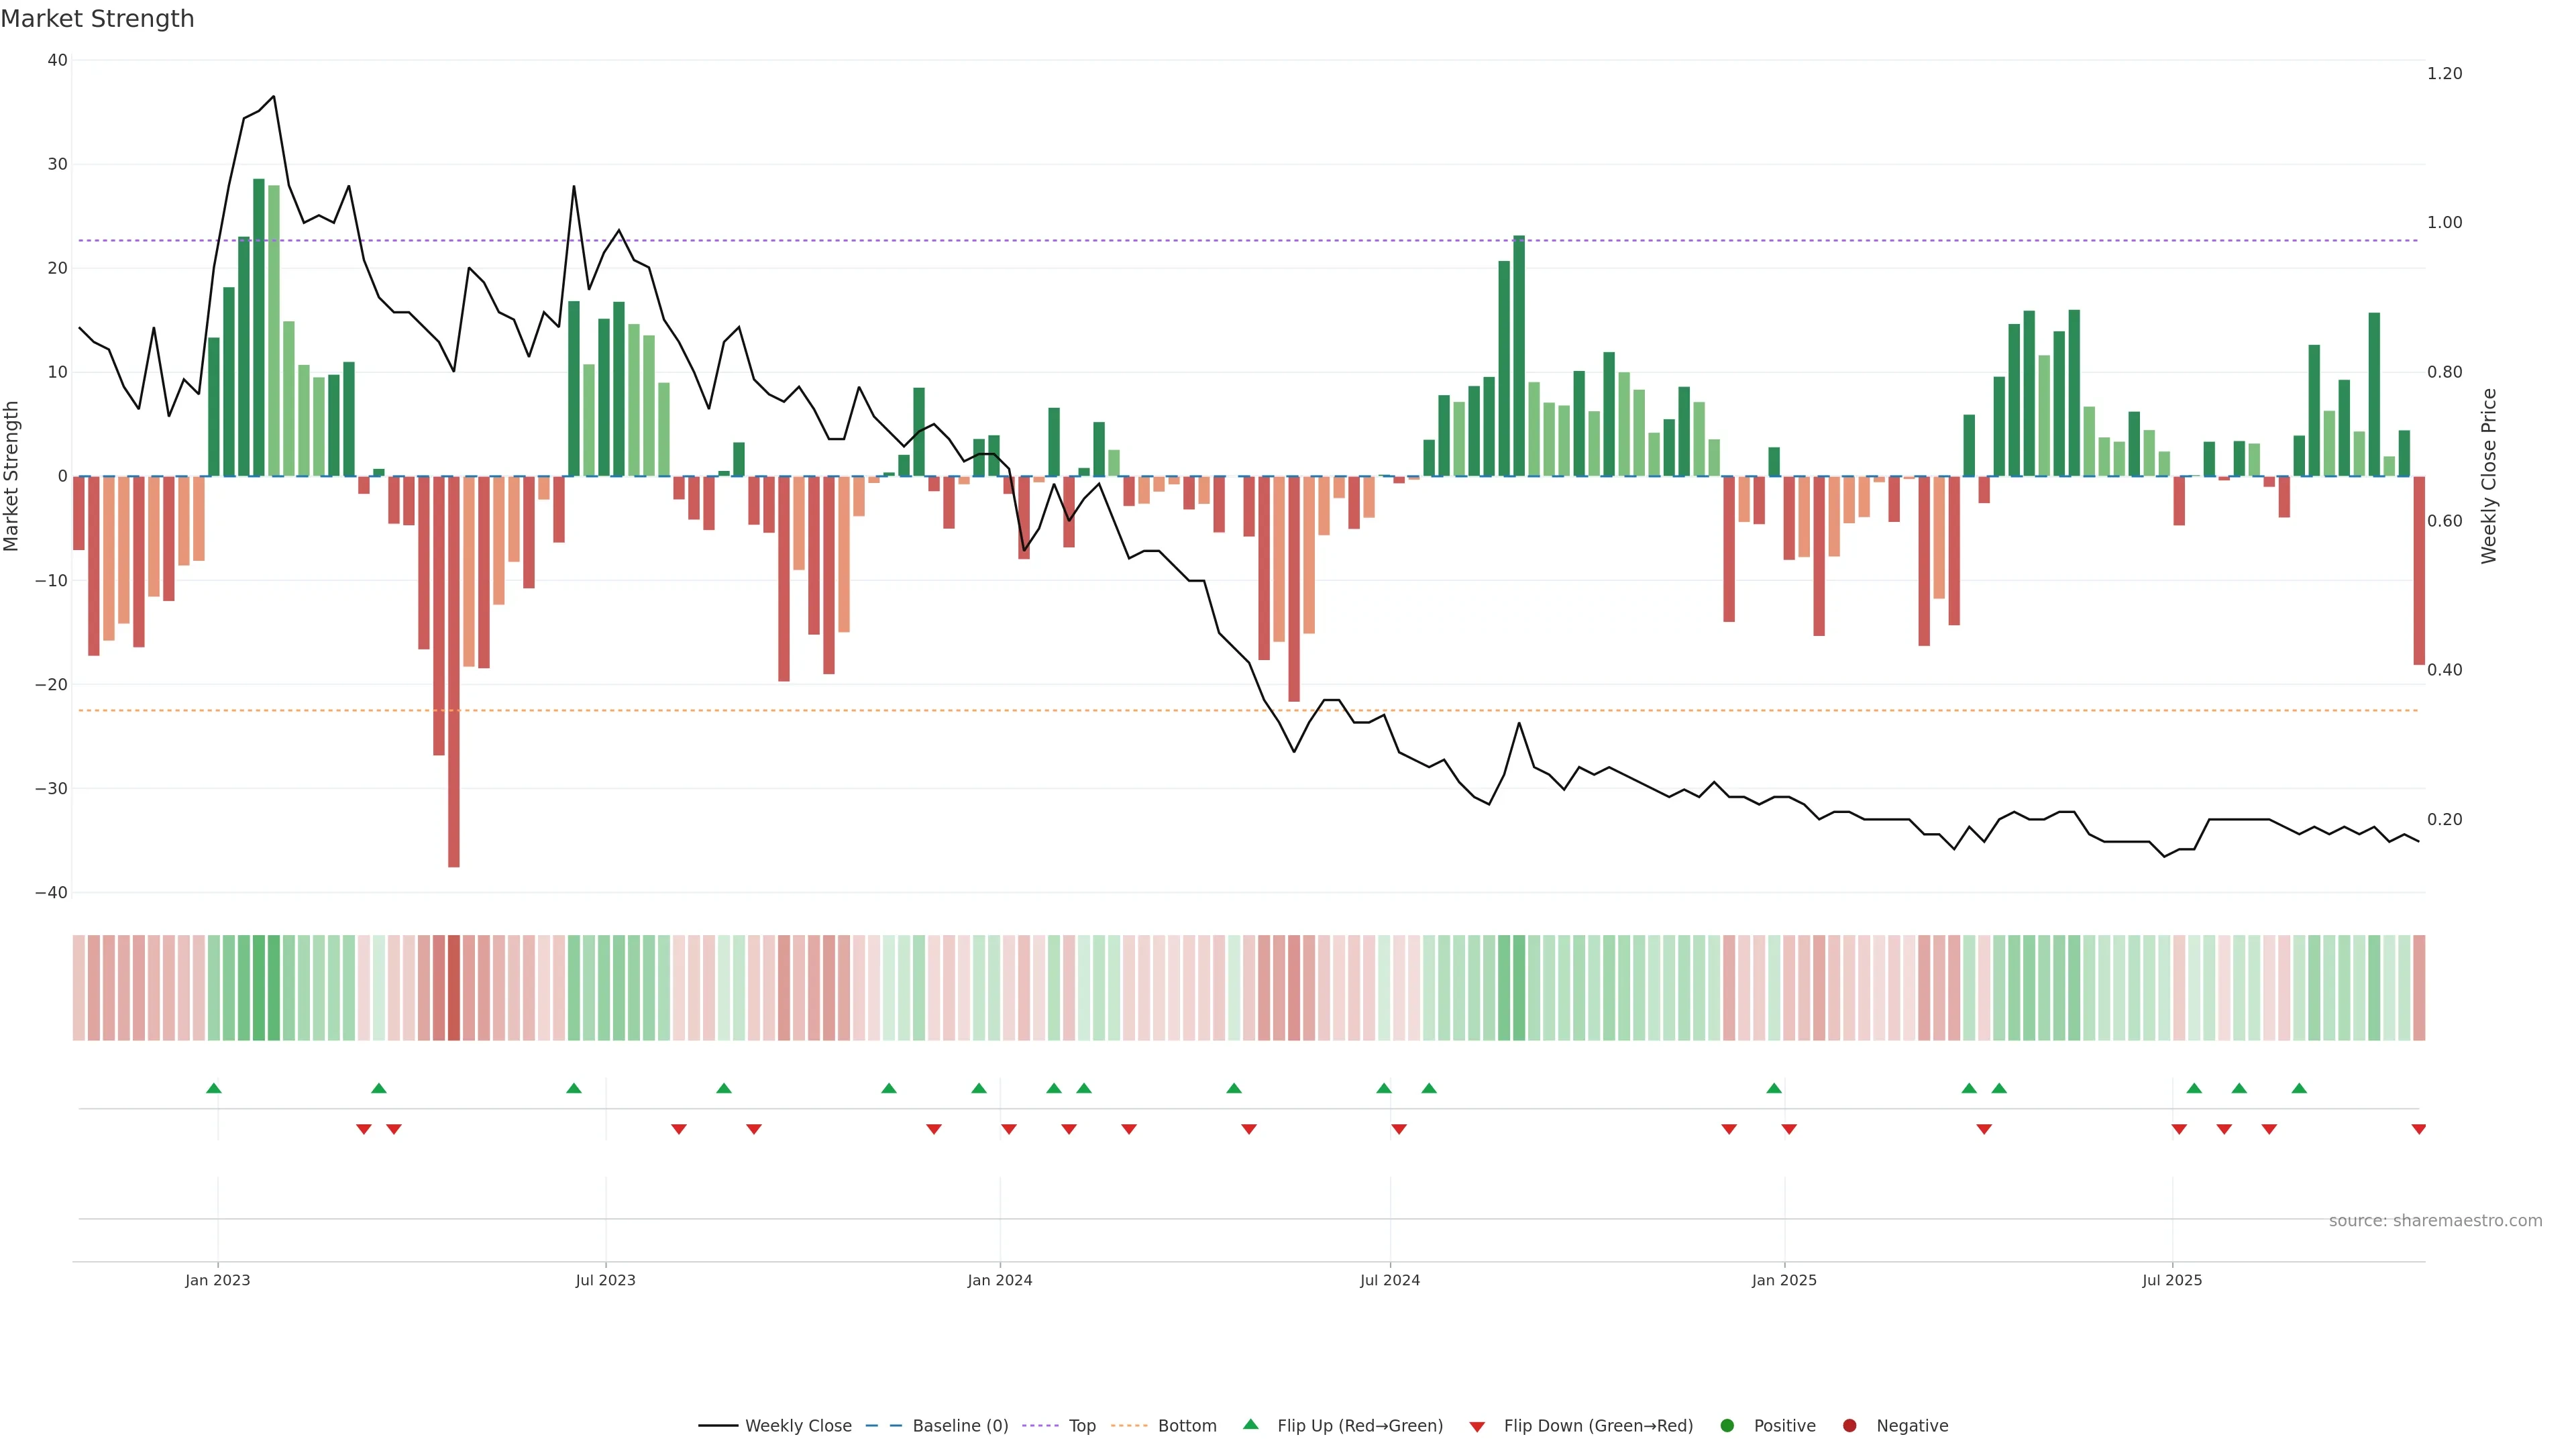The width and height of the screenshot is (2576, 1449).
Task: Click the Jan 2024 x-axis label
Action: 999,1280
